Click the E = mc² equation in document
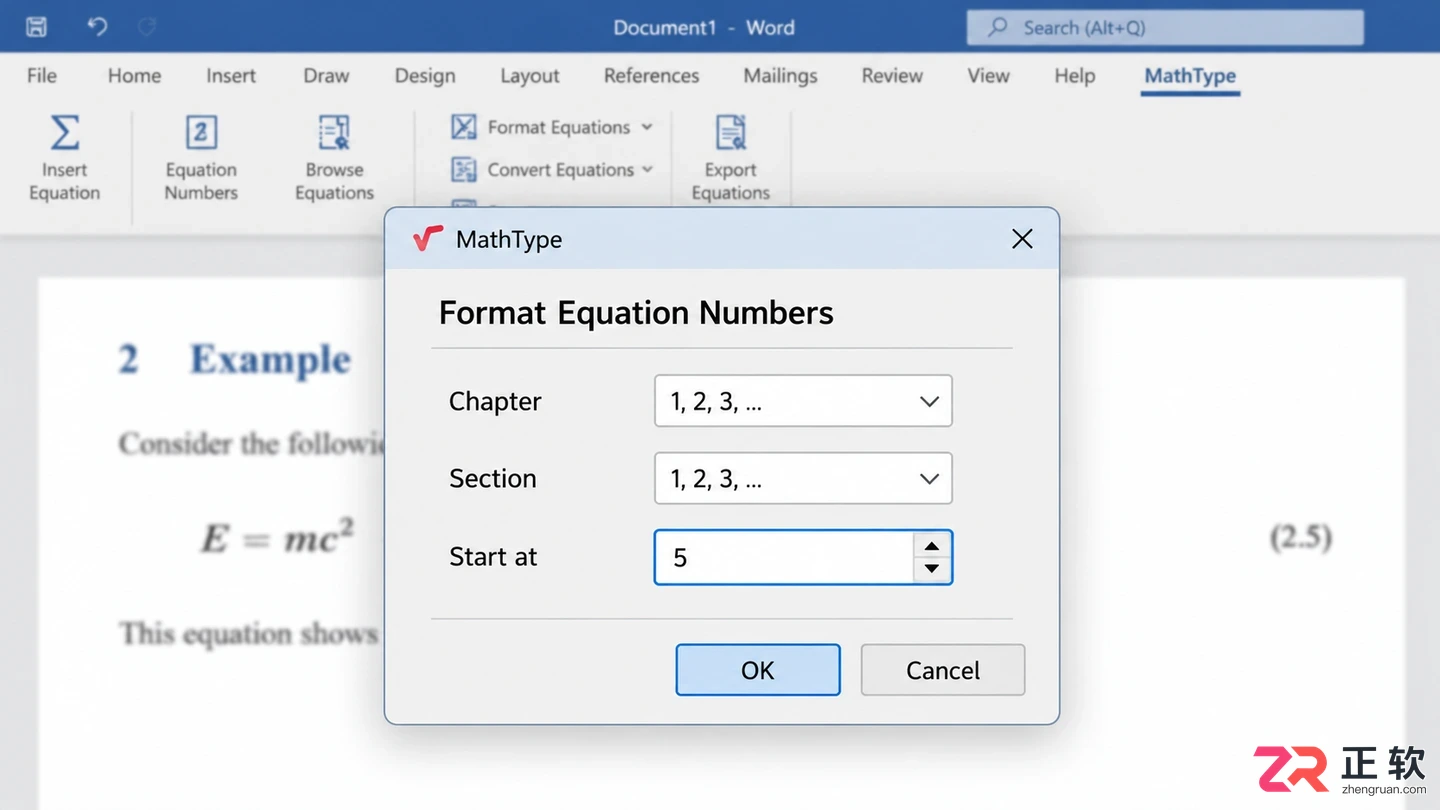Viewport: 1440px width, 810px height. [277, 537]
